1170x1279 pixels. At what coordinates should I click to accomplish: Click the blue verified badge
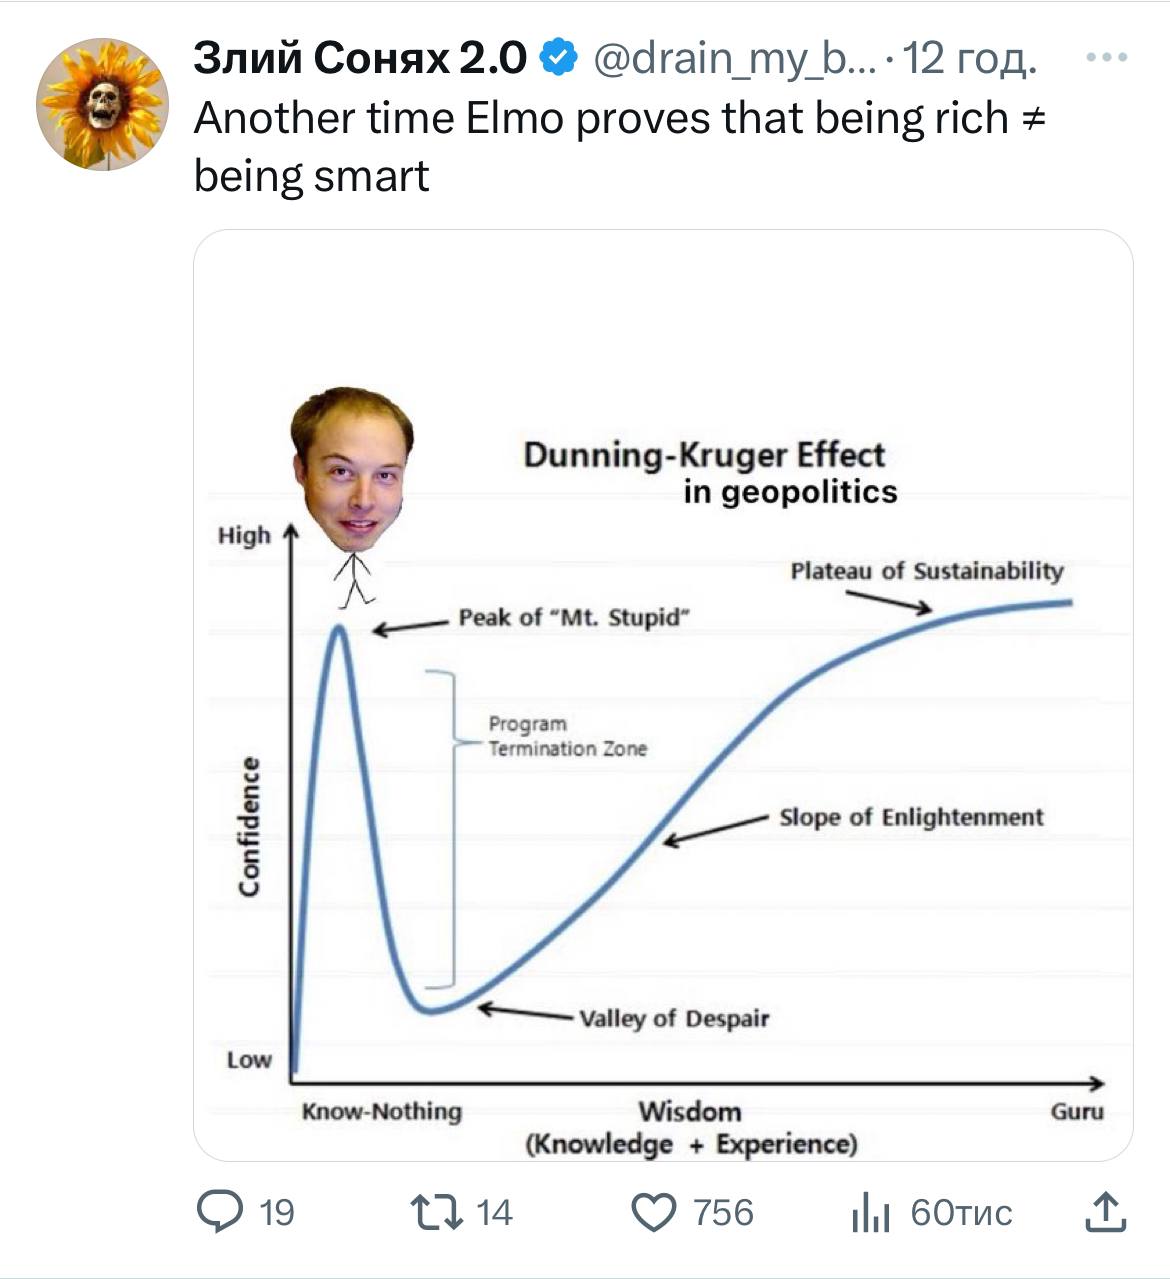tap(558, 59)
